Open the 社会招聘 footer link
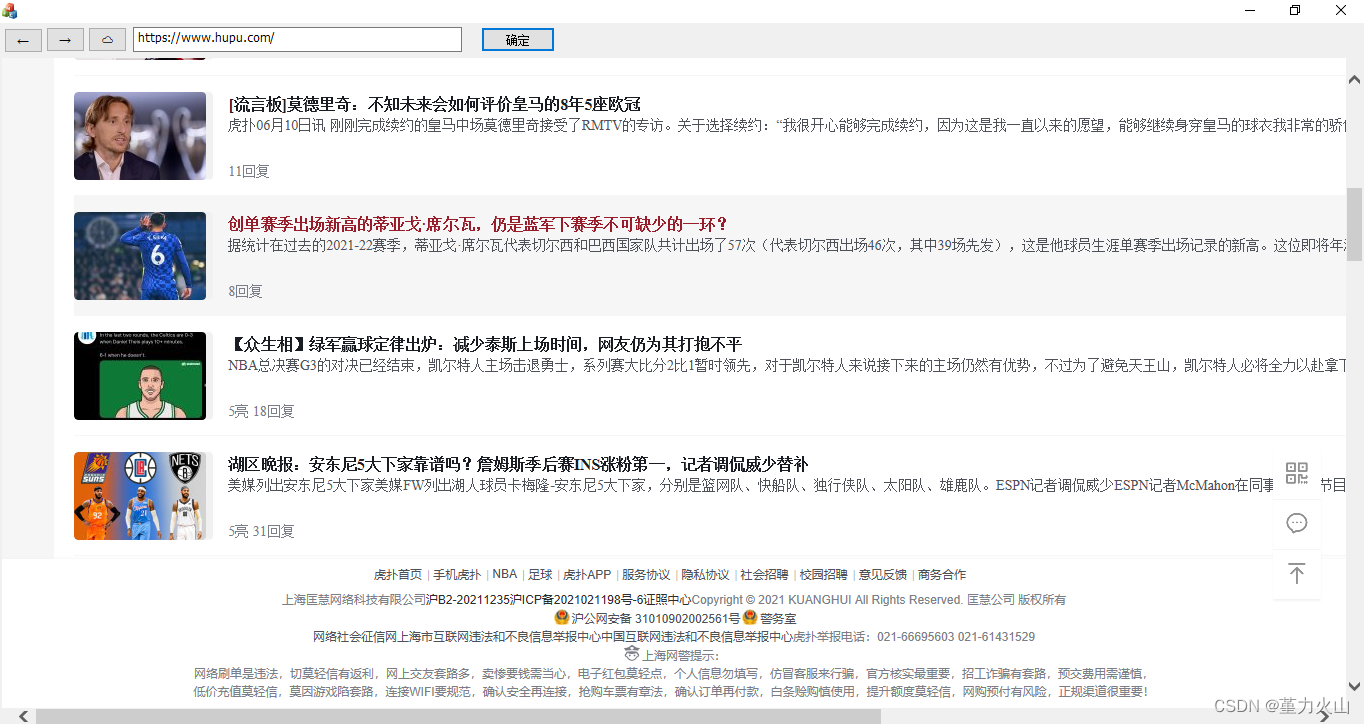The height and width of the screenshot is (724, 1364). pyautogui.click(x=764, y=575)
